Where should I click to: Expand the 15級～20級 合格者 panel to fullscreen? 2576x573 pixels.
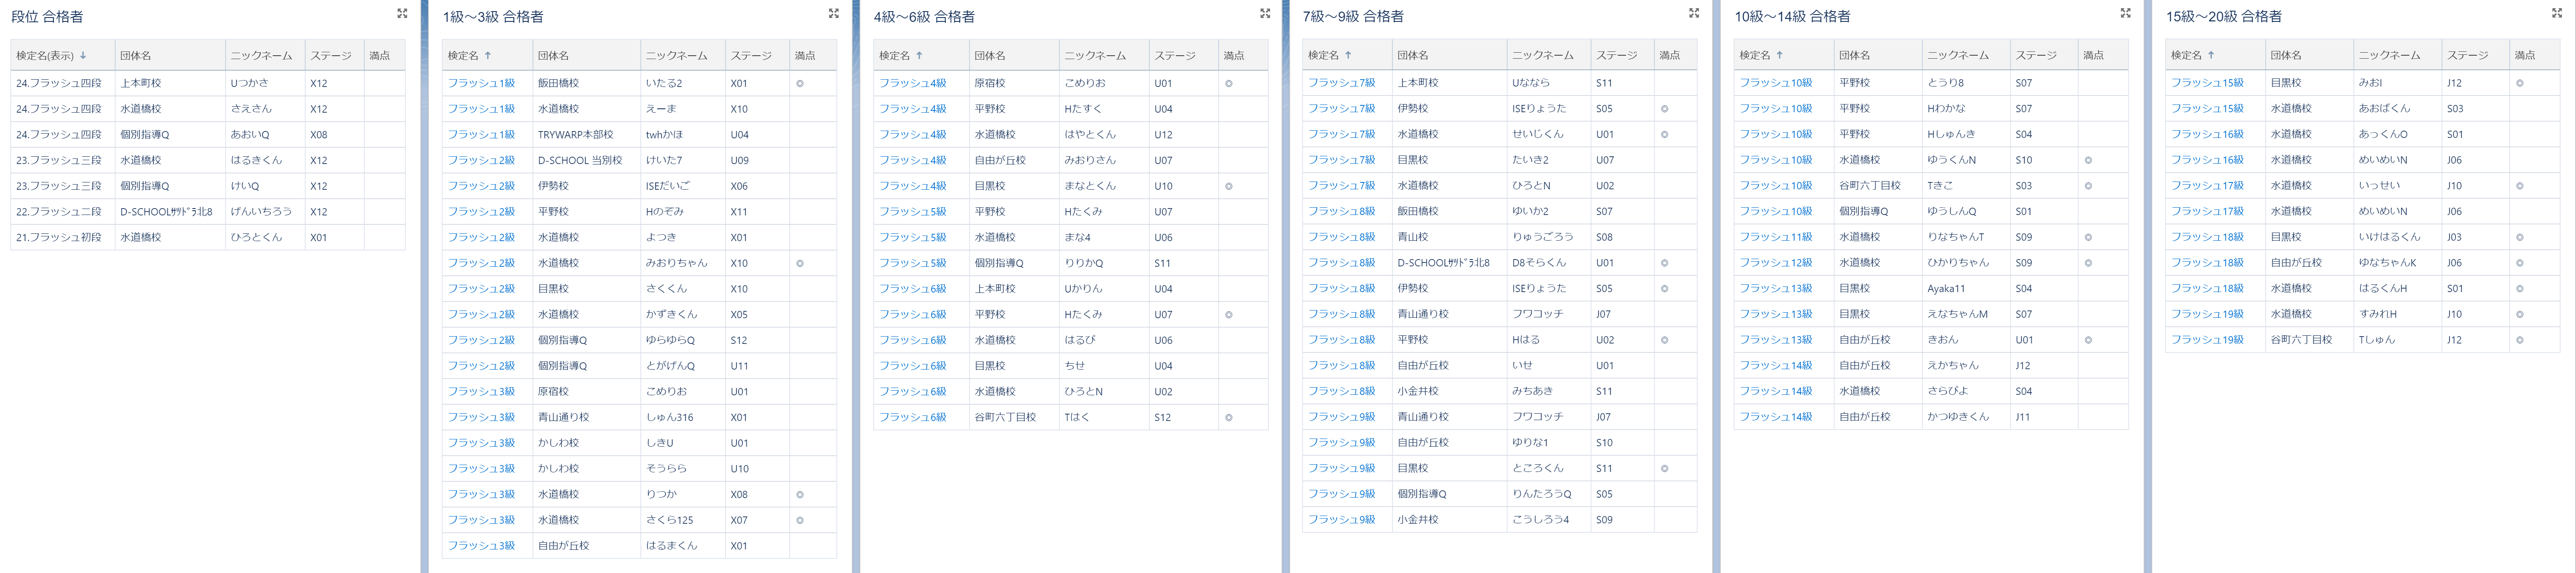tap(2557, 13)
